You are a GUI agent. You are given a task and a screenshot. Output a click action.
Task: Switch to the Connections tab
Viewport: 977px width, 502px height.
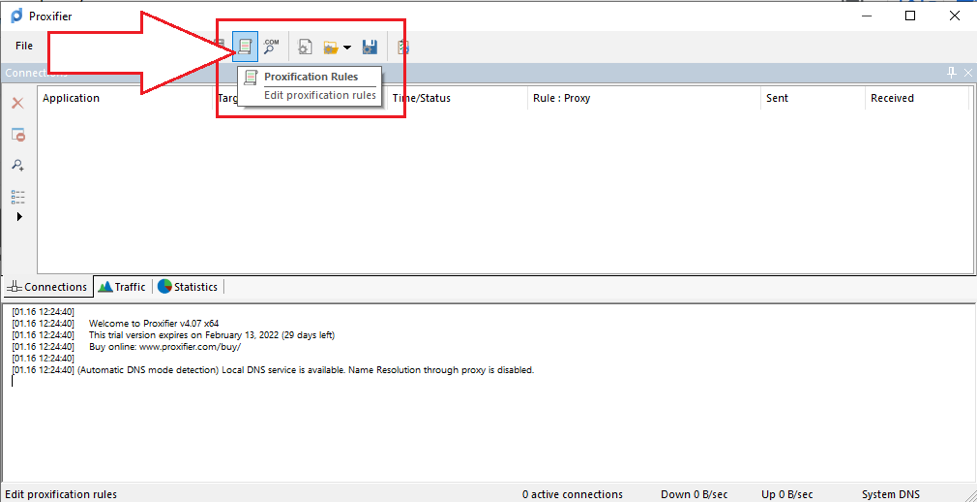pyautogui.click(x=49, y=287)
